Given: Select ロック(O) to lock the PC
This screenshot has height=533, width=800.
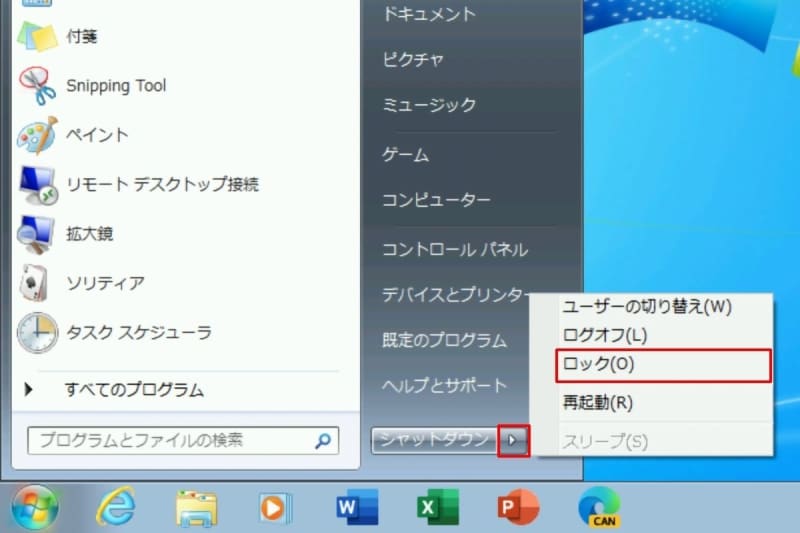Looking at the screenshot, I should coord(663,365).
